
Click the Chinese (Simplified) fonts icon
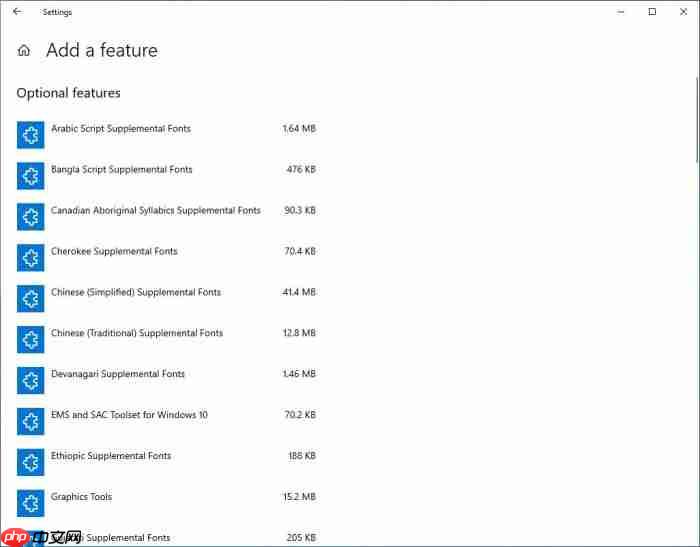tap(31, 299)
